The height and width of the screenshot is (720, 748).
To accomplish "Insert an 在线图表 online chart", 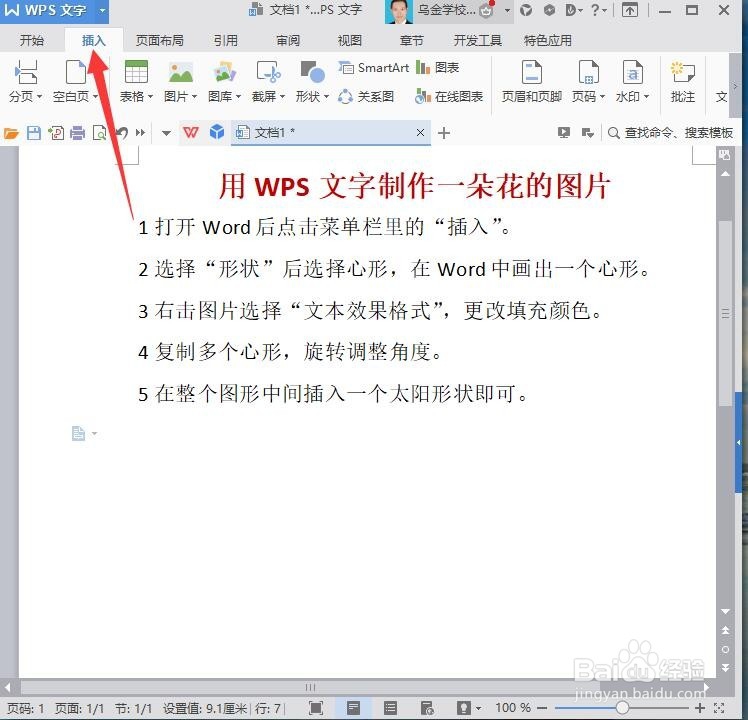I will click(x=449, y=97).
